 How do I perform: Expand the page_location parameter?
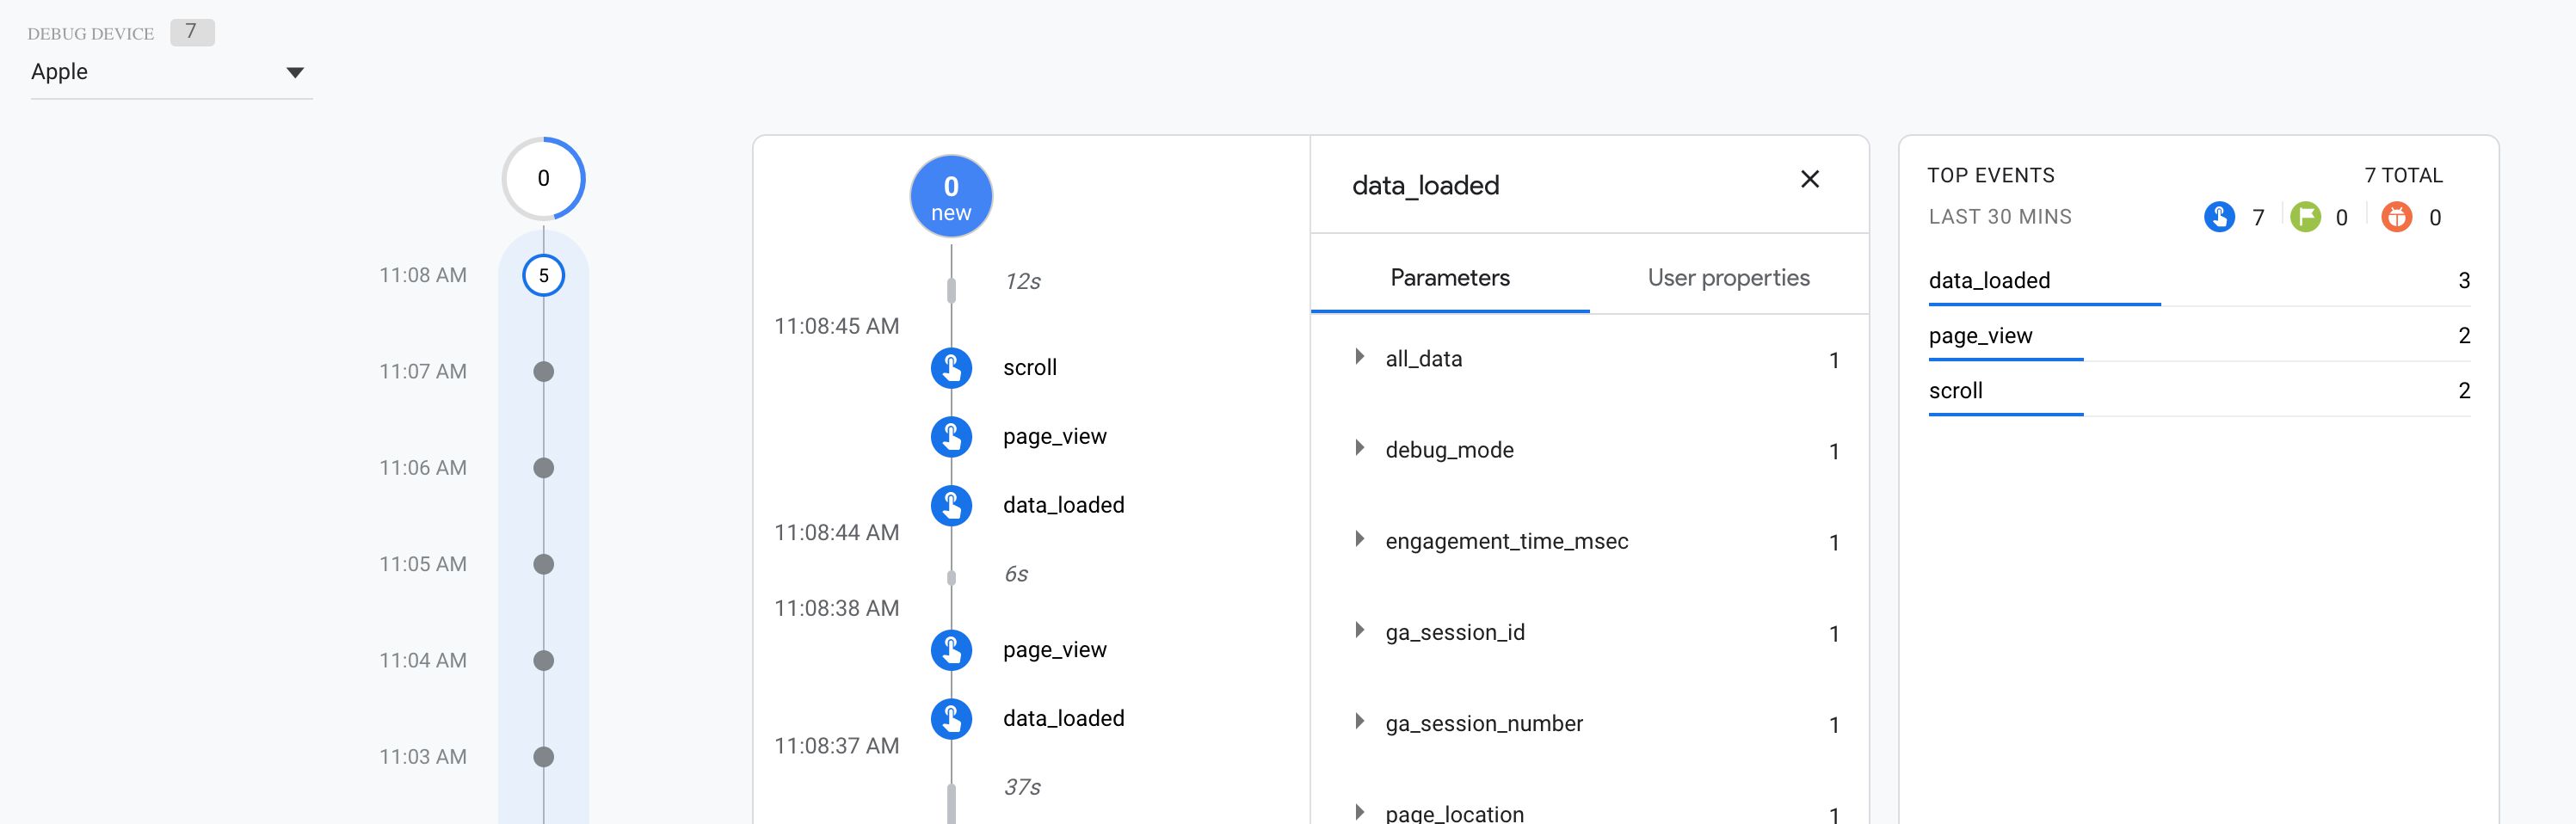[x=1359, y=812]
